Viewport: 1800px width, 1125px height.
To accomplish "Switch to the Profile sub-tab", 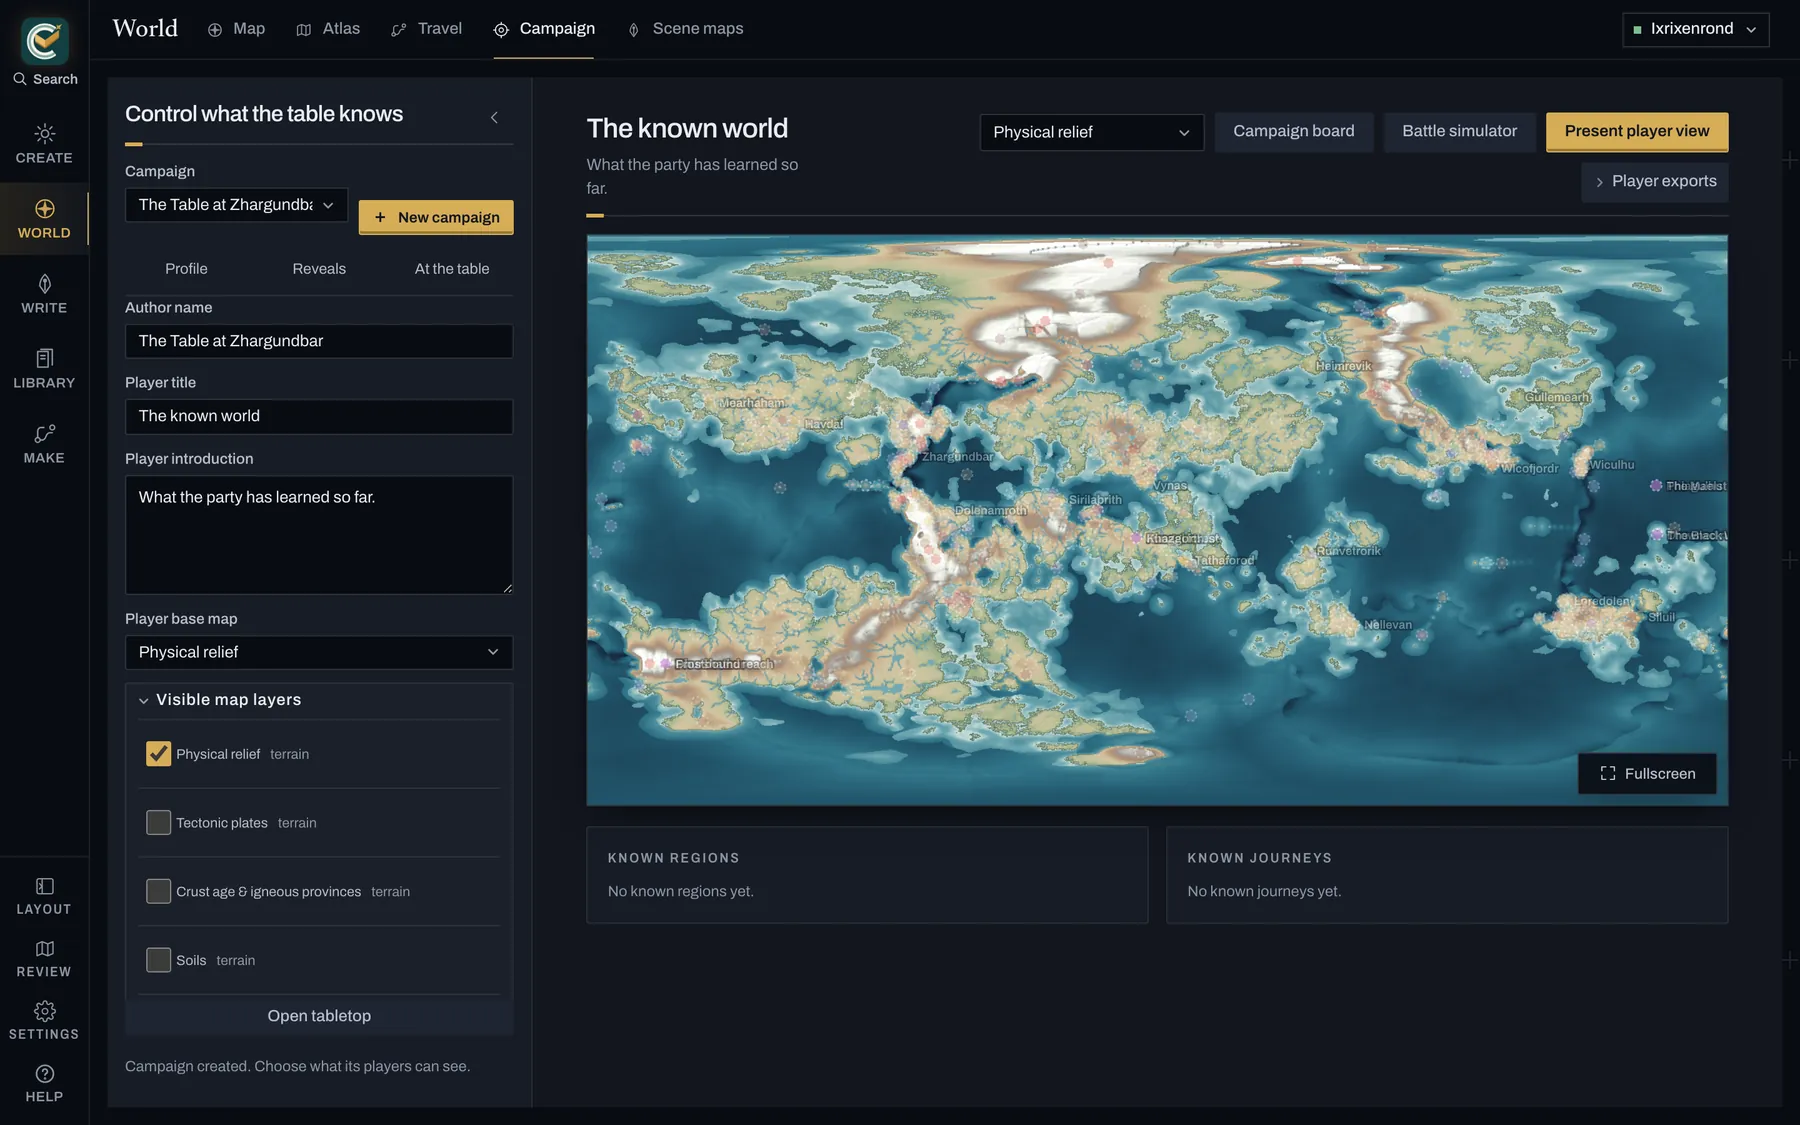I will click(186, 269).
